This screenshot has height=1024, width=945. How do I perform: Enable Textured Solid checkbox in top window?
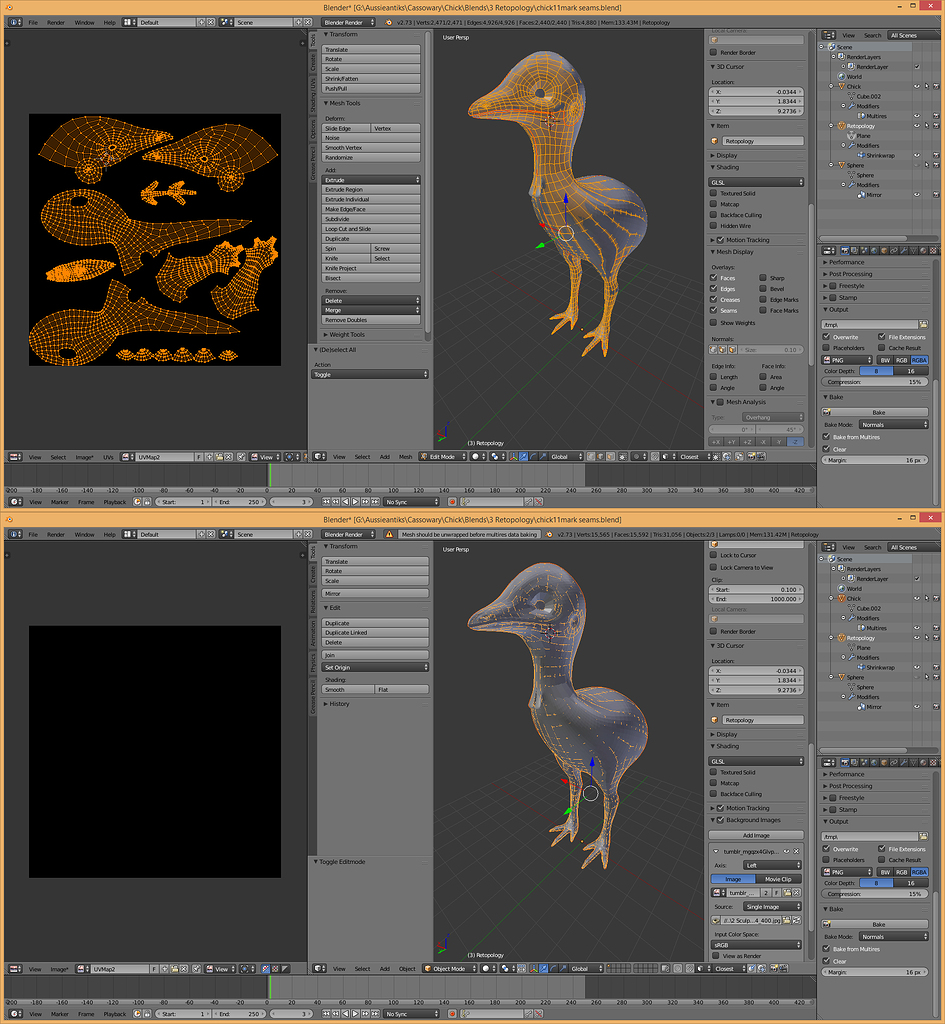[714, 193]
